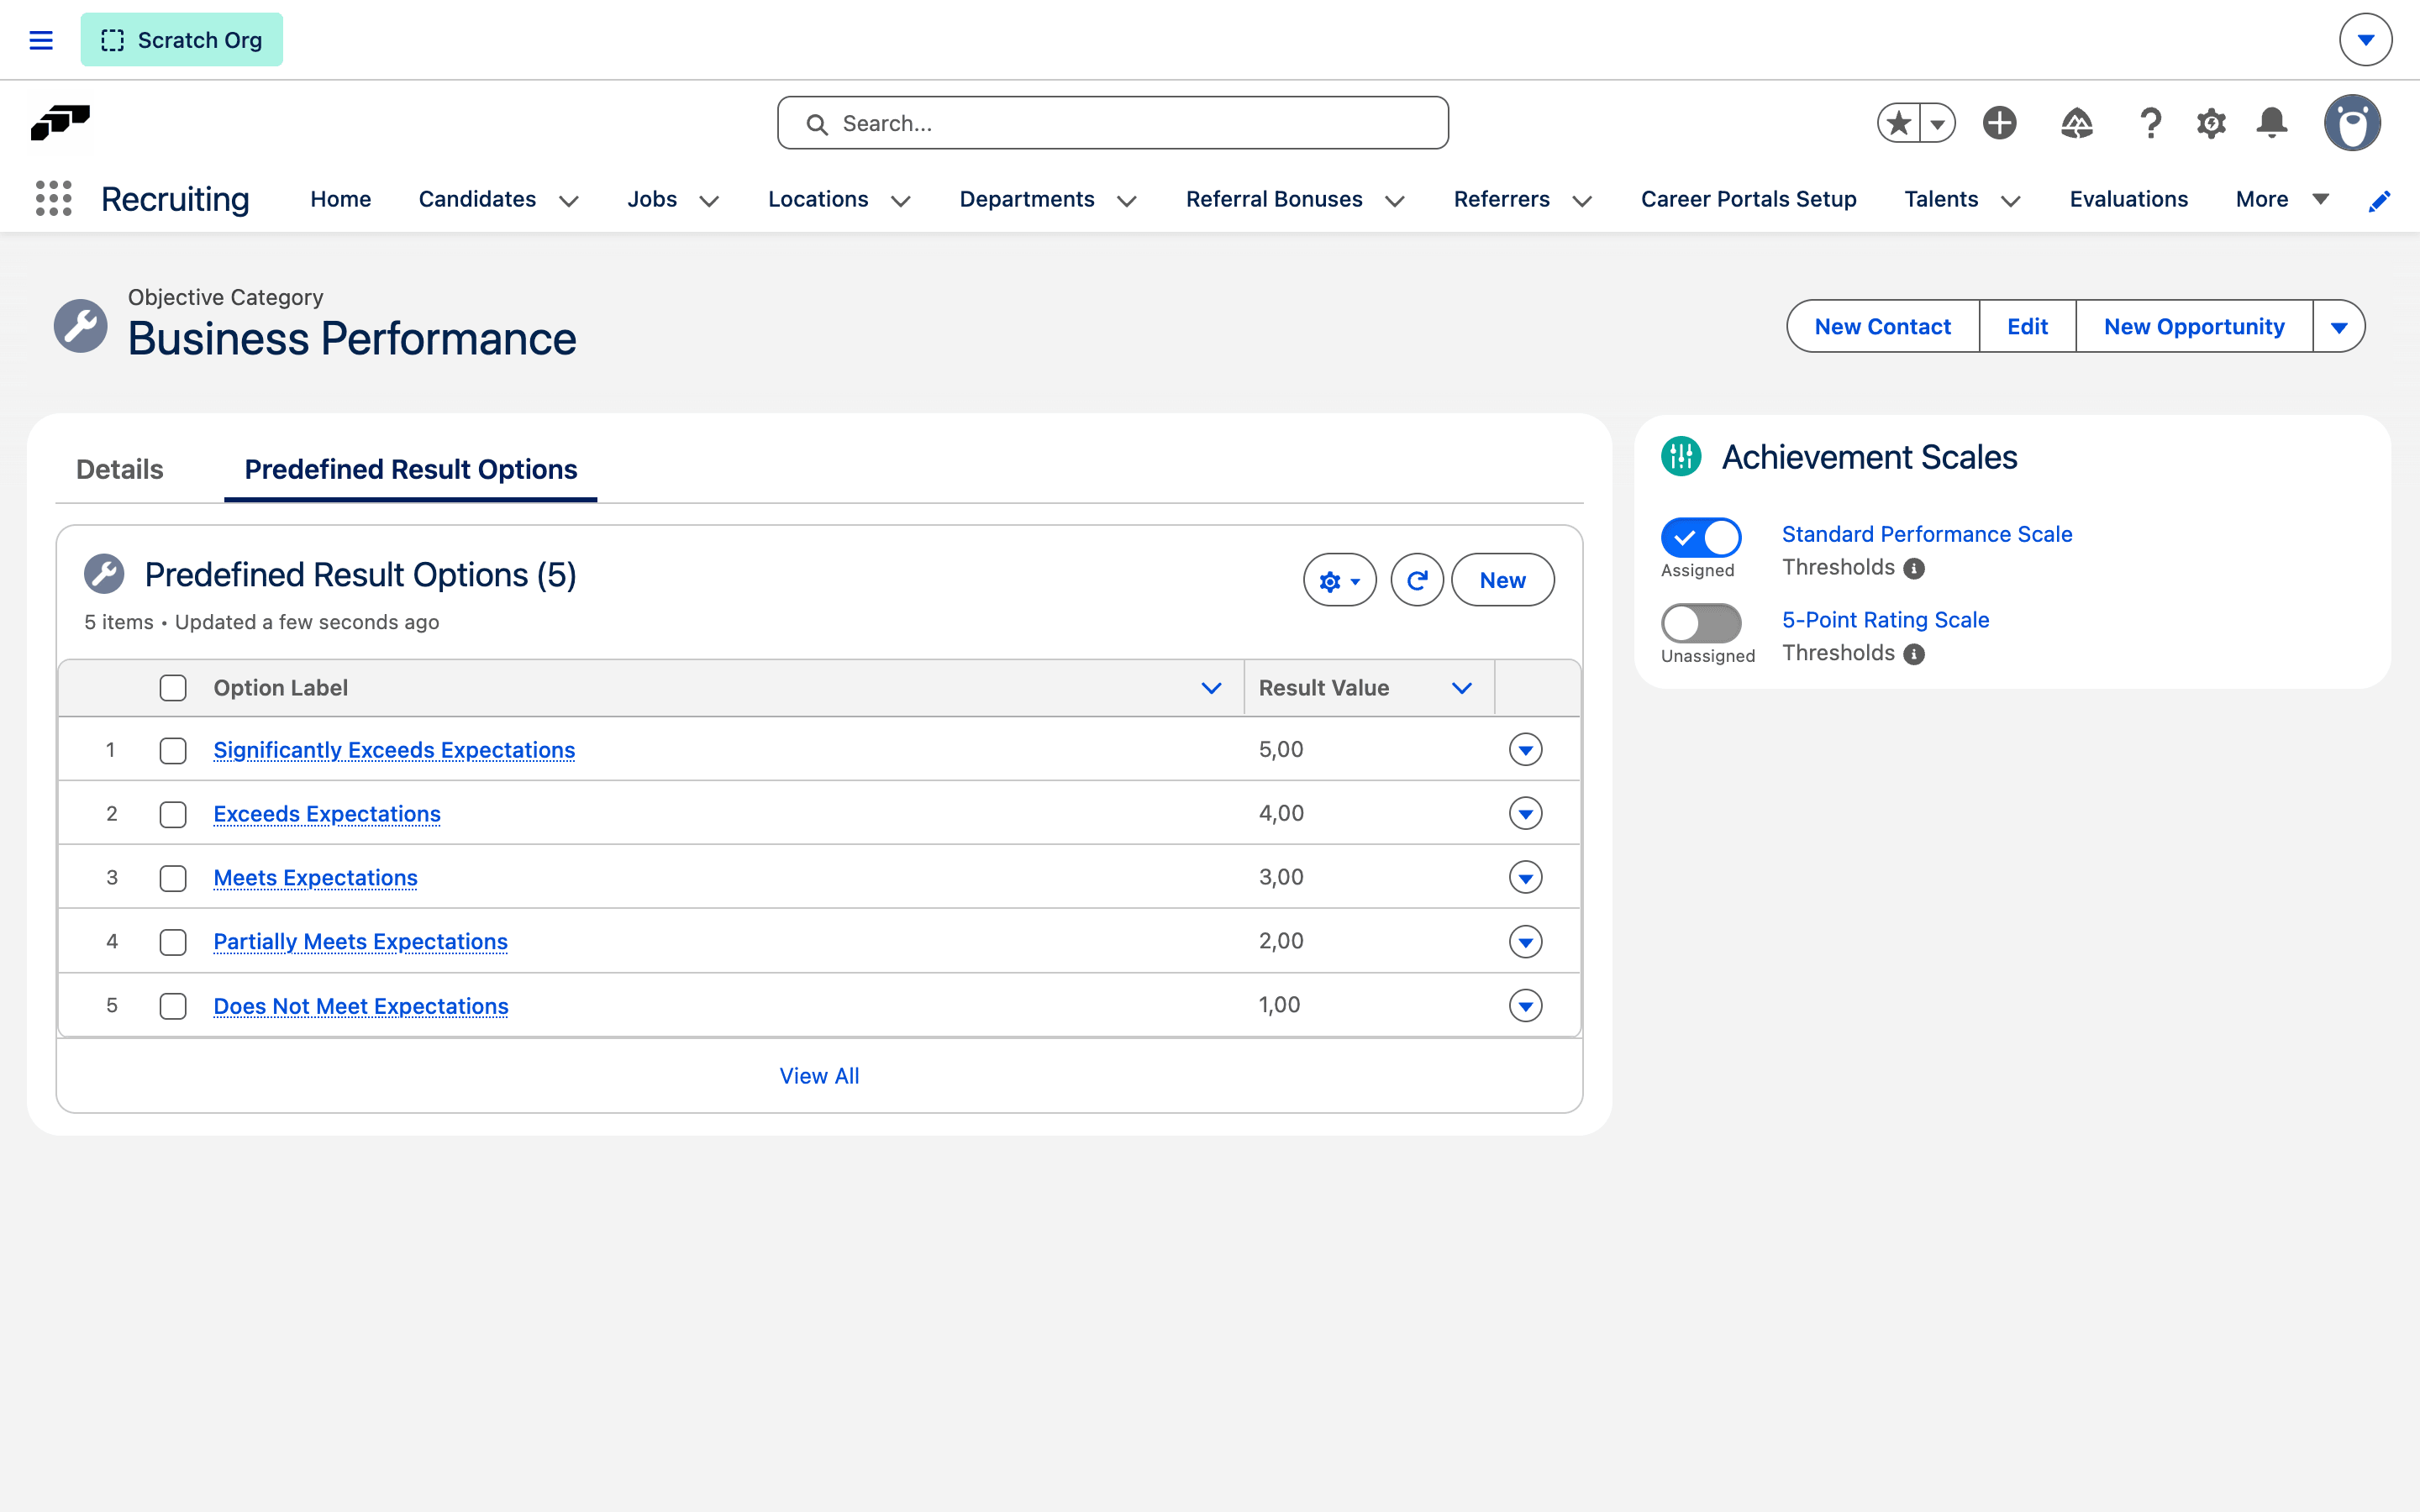
Task: Expand the Locations nav dropdown chevron
Action: point(901,201)
